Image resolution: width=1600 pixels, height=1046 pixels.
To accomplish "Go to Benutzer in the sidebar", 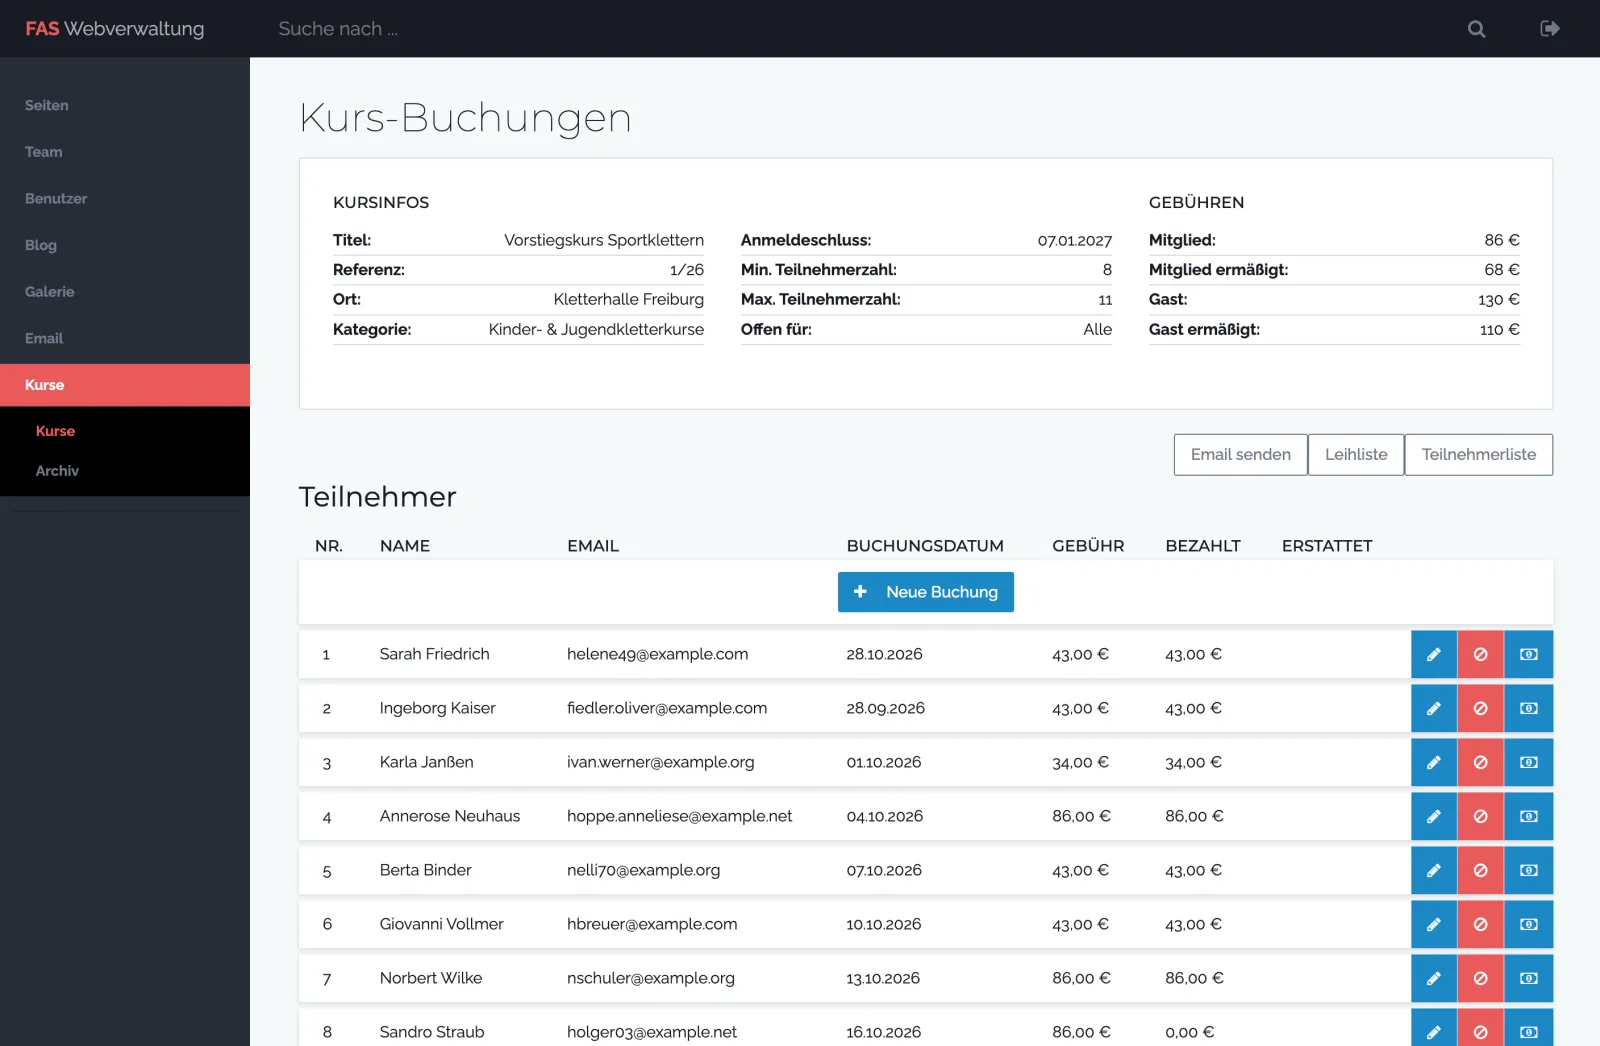I will [125, 199].
